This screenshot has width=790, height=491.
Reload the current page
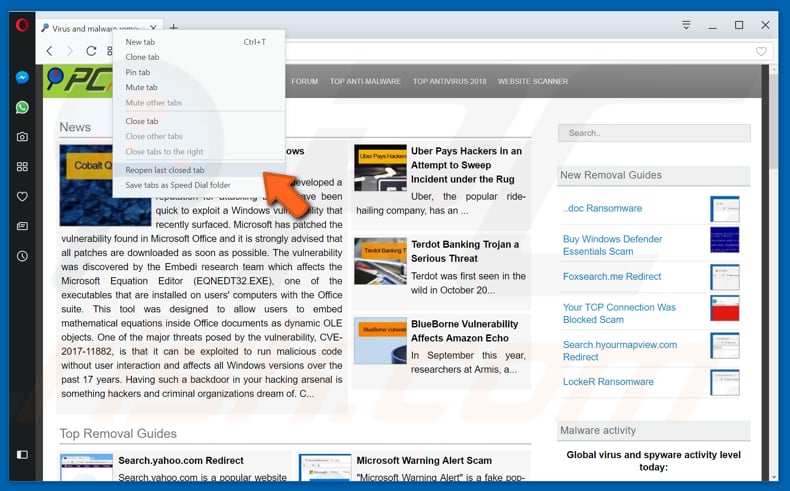coord(91,51)
